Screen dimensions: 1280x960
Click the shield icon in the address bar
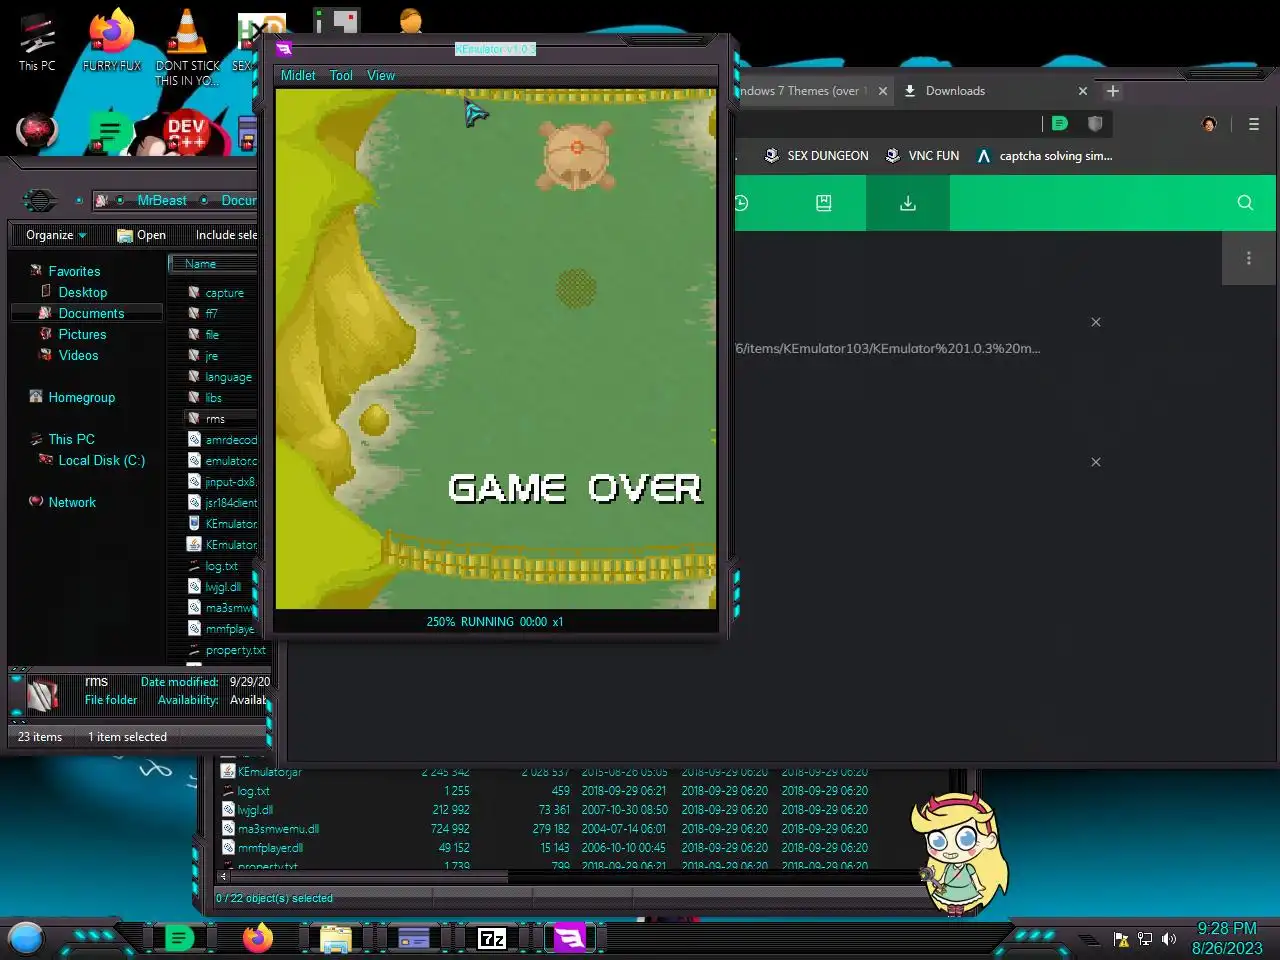pos(1095,123)
